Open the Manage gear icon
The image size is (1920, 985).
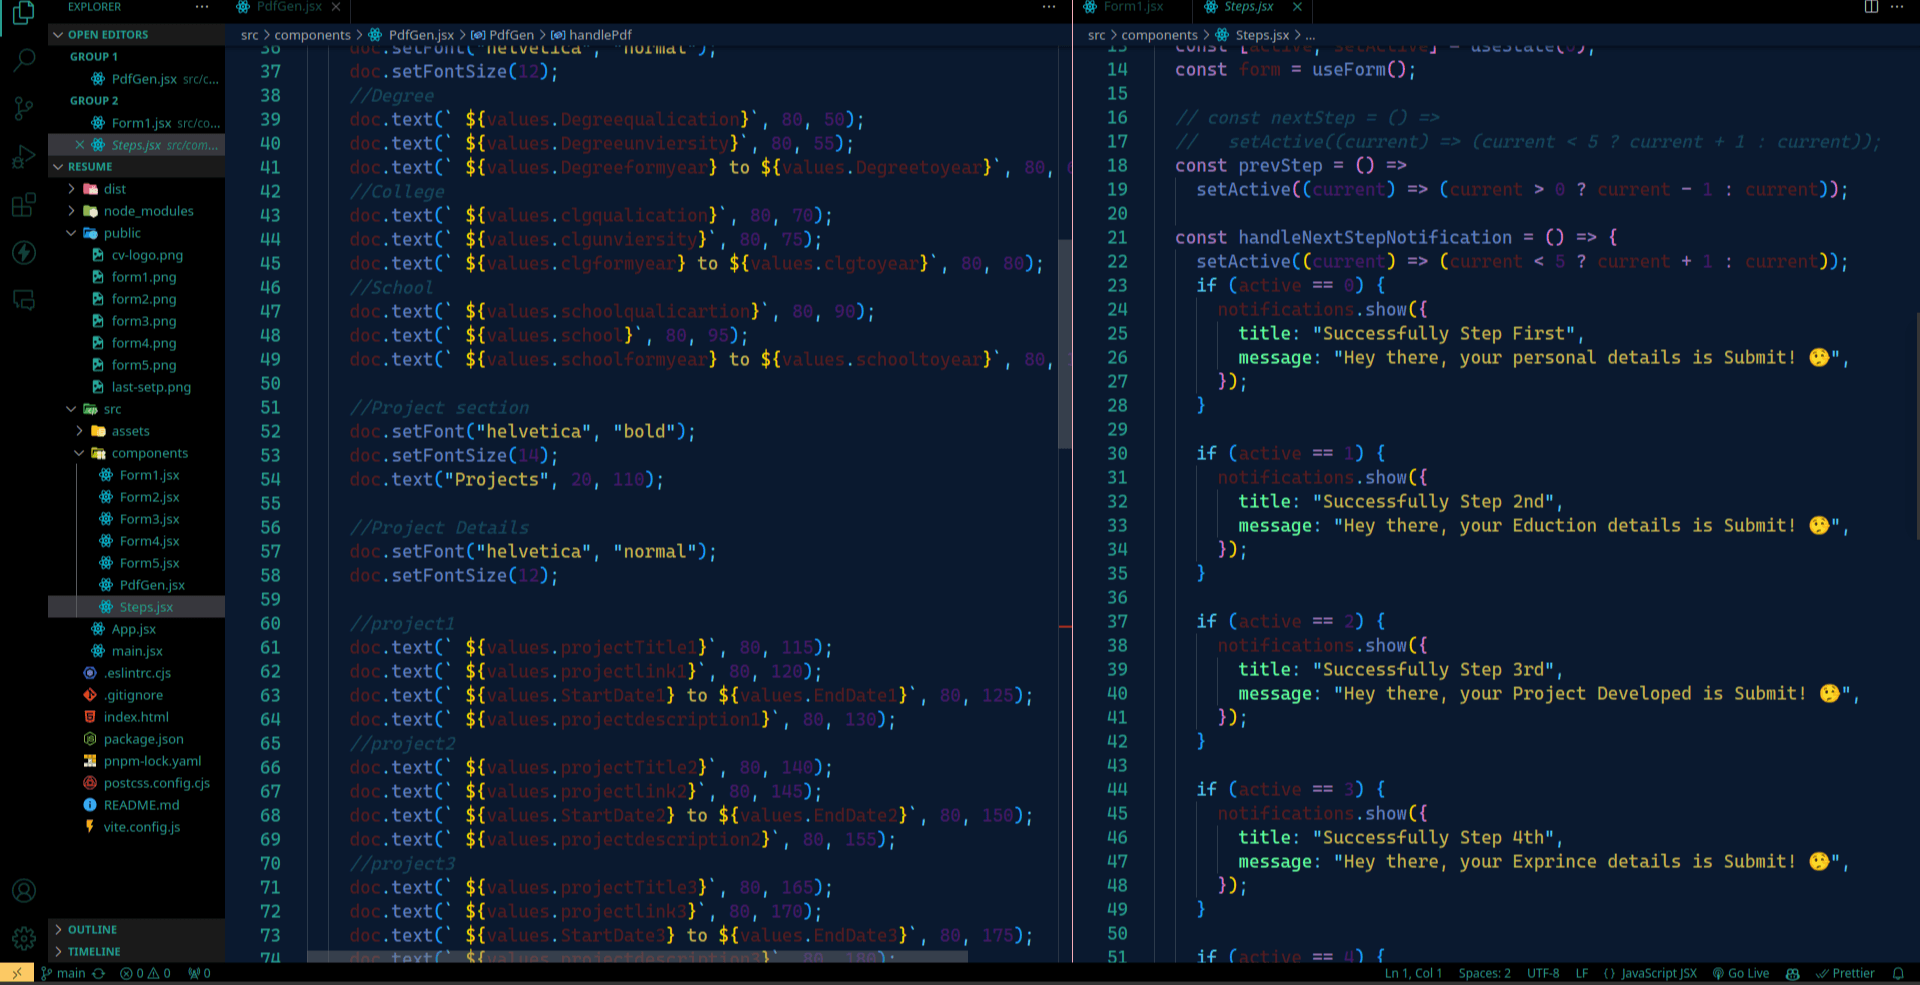[x=23, y=938]
